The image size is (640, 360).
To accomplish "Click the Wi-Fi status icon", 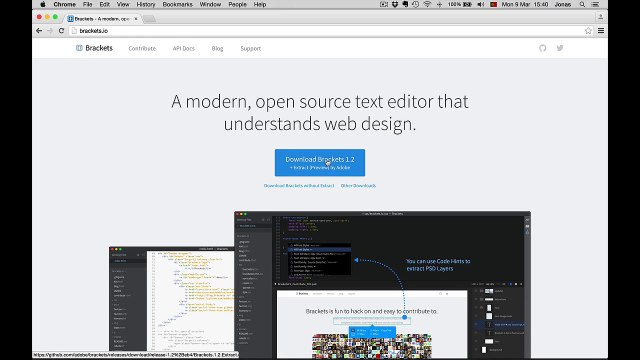I will (427, 4).
